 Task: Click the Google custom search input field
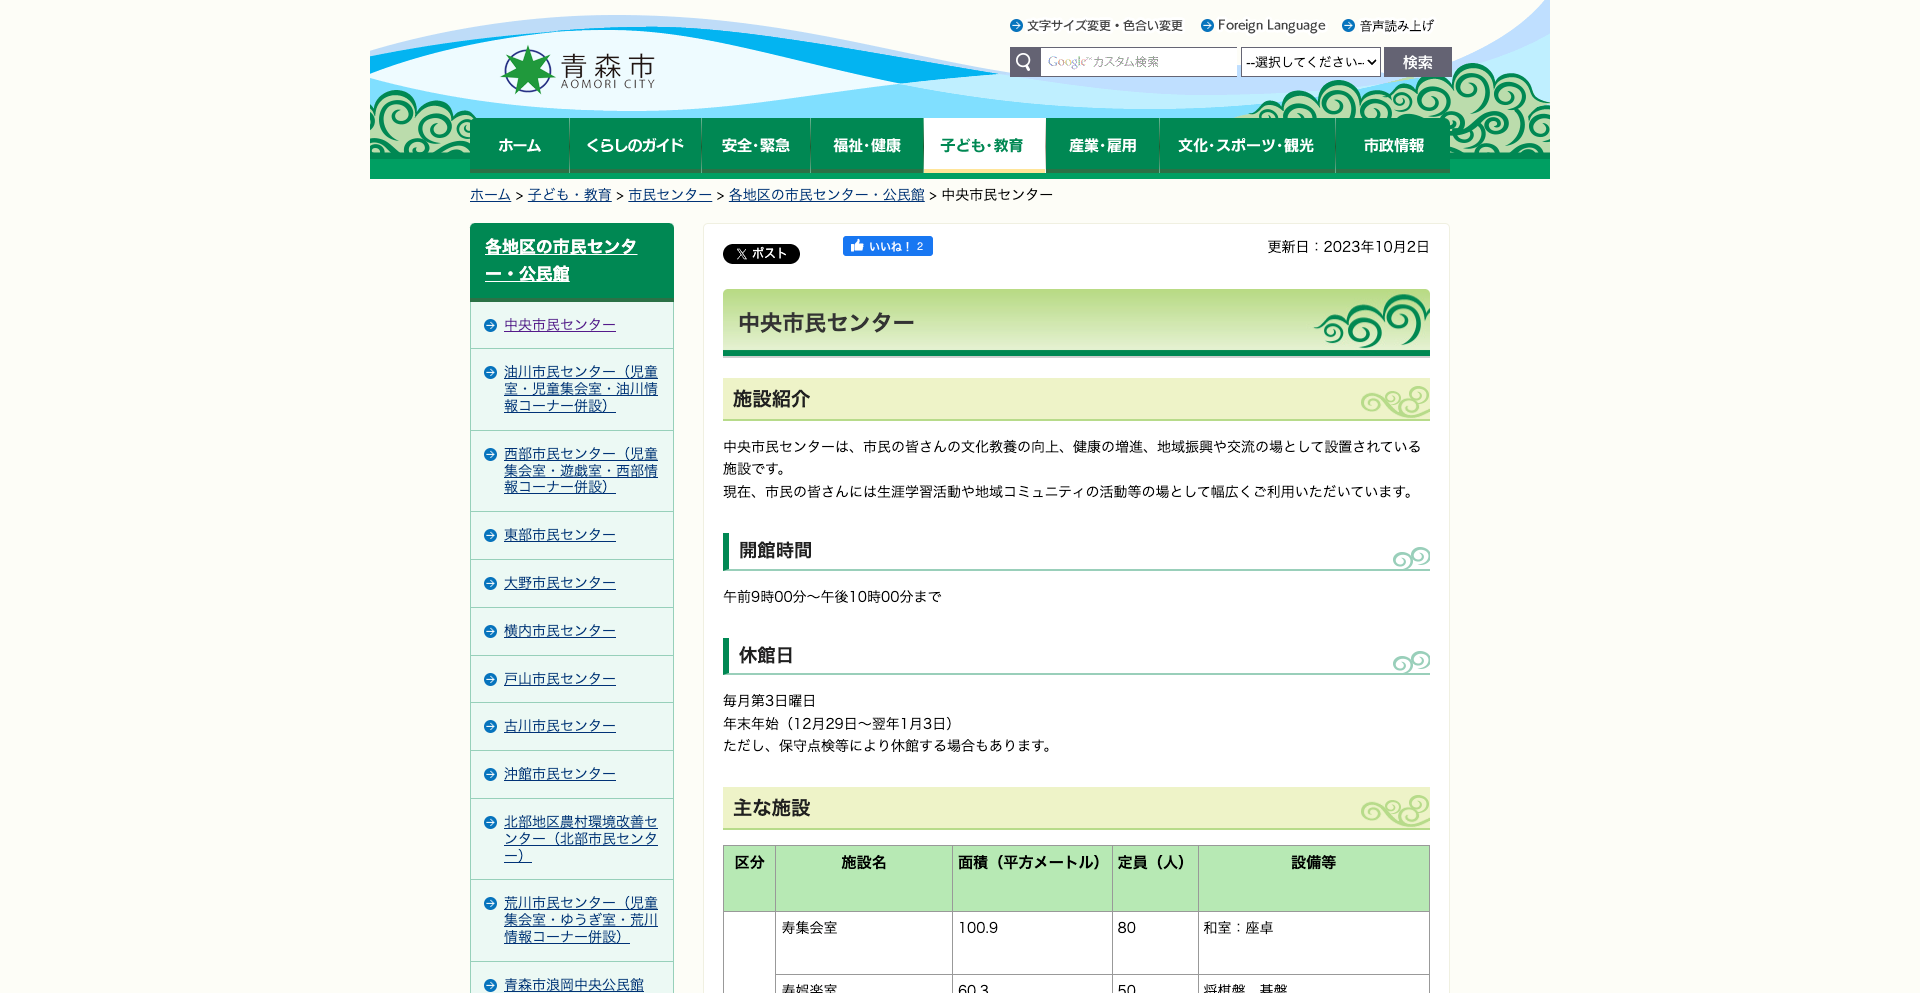1137,61
